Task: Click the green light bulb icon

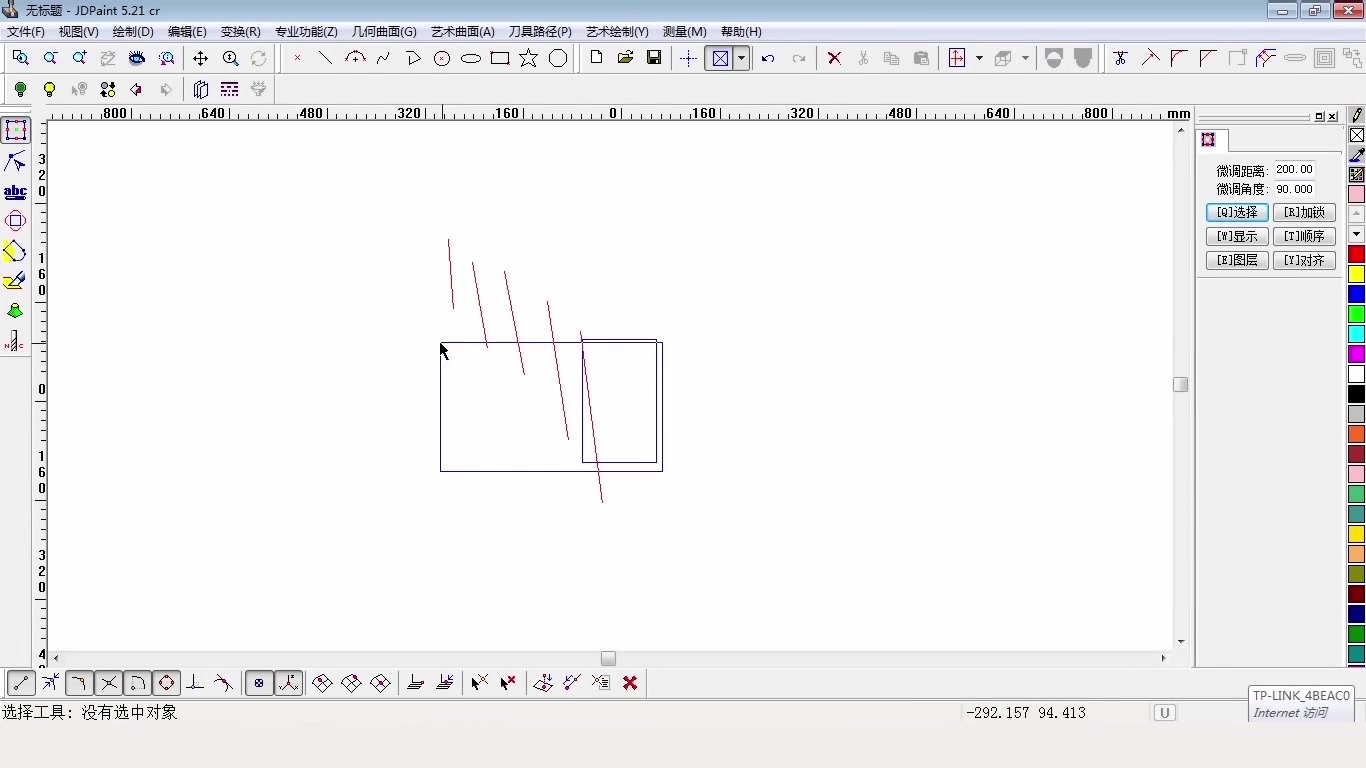Action: [20, 89]
